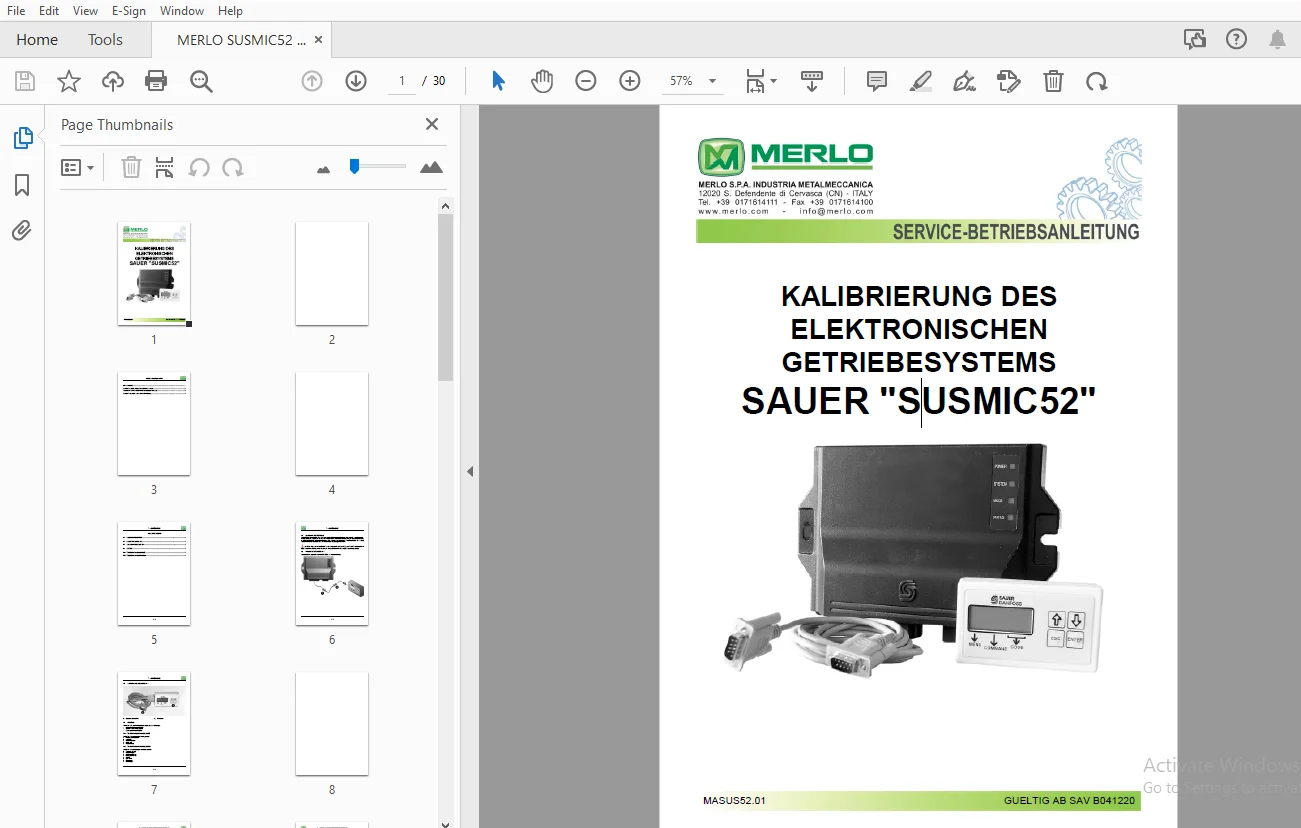Reduce thumbnail size small mountain icon
This screenshot has height=828, width=1301.
pyautogui.click(x=323, y=169)
